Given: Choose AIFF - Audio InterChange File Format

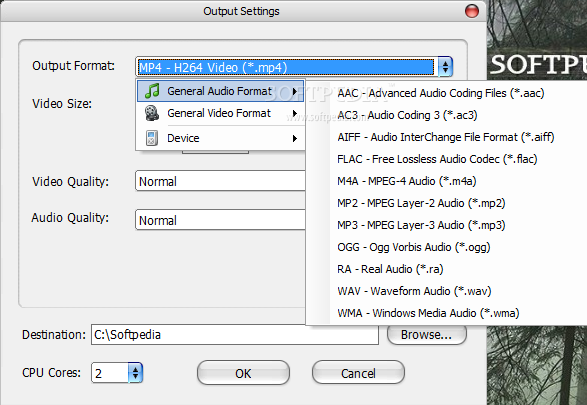Looking at the screenshot, I should coord(445,137).
